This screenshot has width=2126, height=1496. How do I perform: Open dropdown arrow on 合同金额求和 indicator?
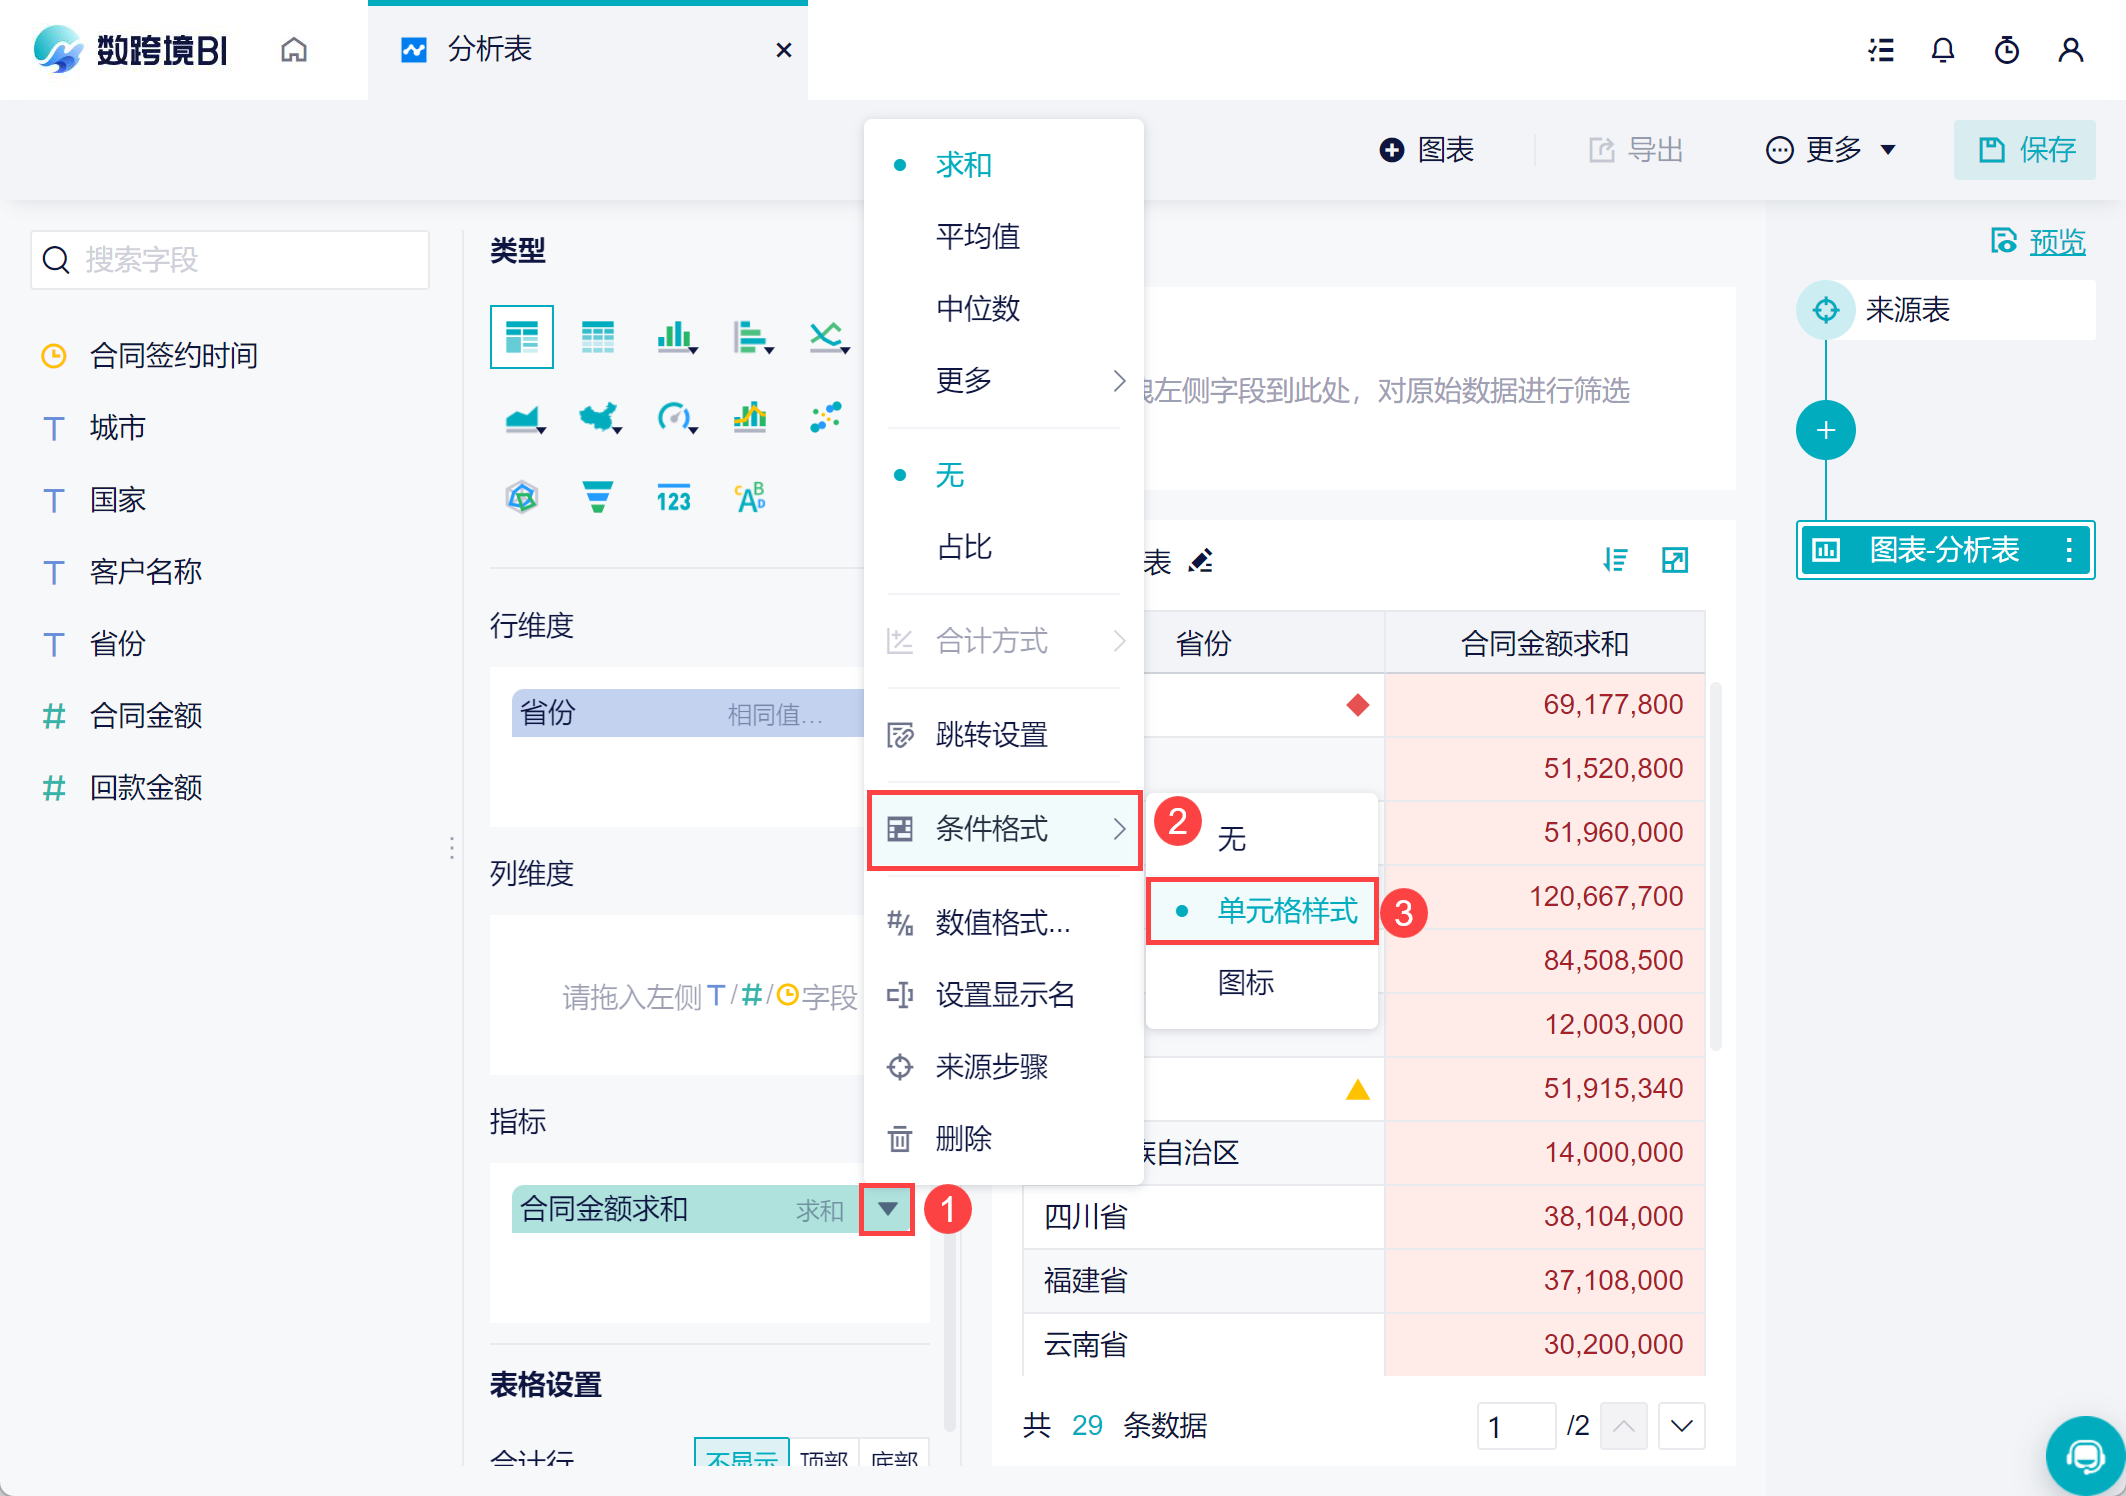[887, 1209]
